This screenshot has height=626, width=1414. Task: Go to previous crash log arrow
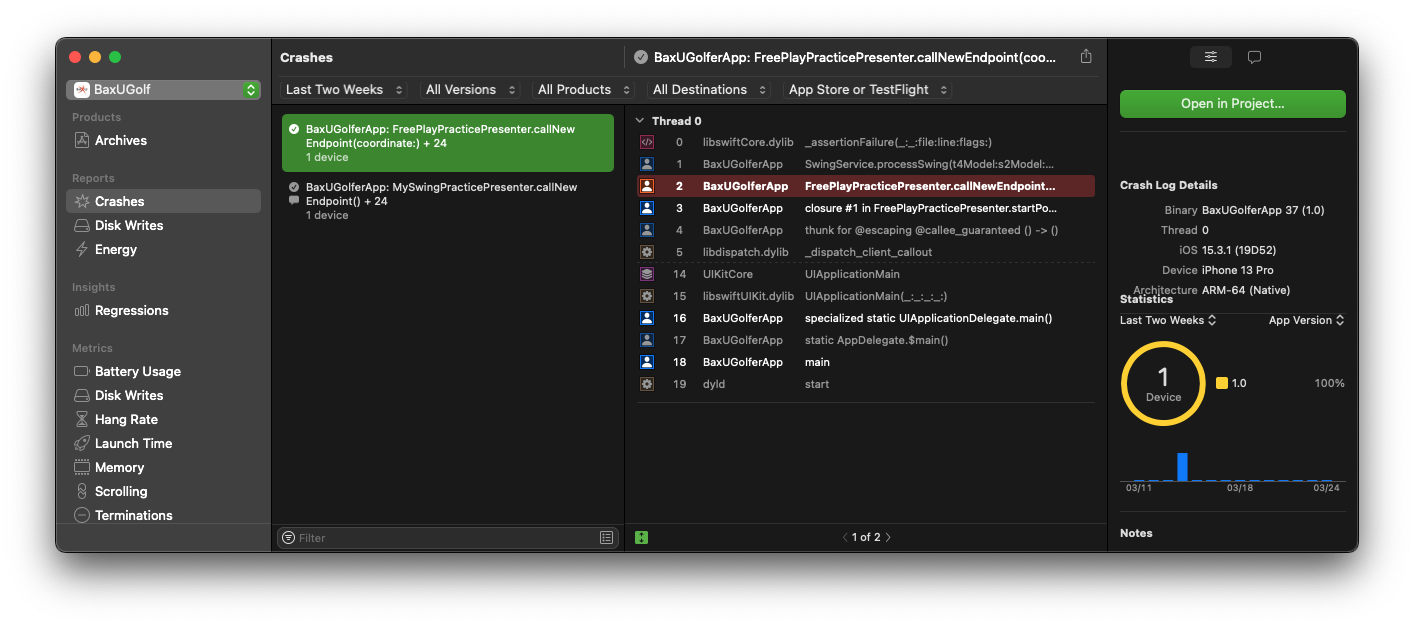[x=844, y=538]
